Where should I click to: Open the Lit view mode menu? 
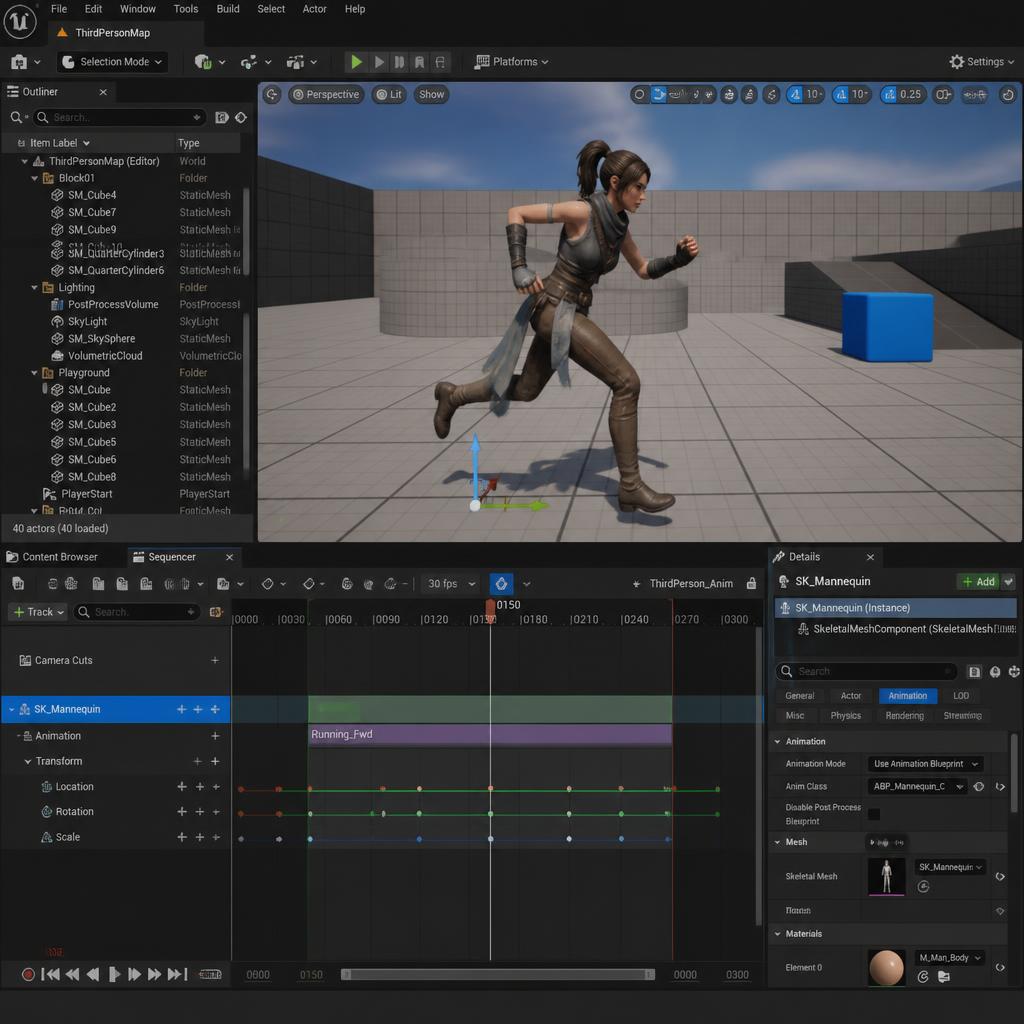coord(389,95)
